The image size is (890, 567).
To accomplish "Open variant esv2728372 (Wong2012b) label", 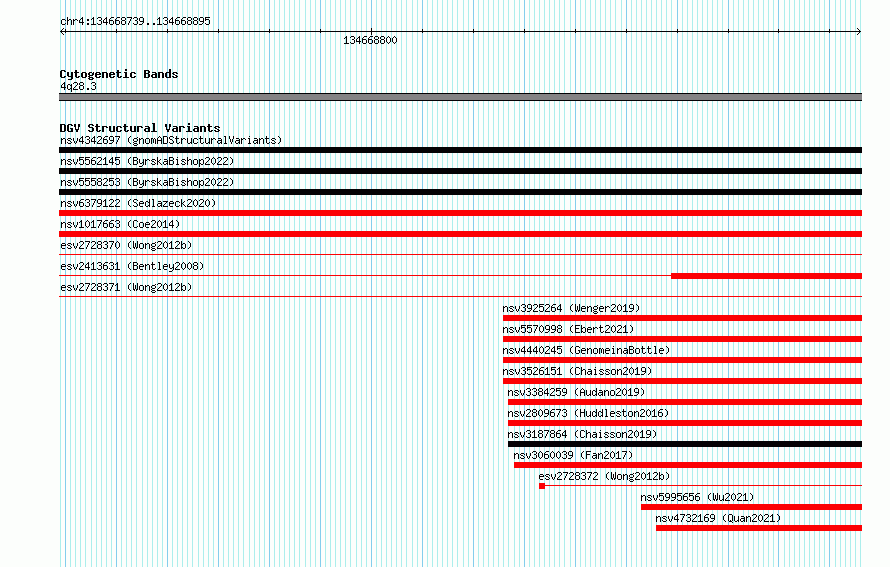I will pyautogui.click(x=604, y=476).
